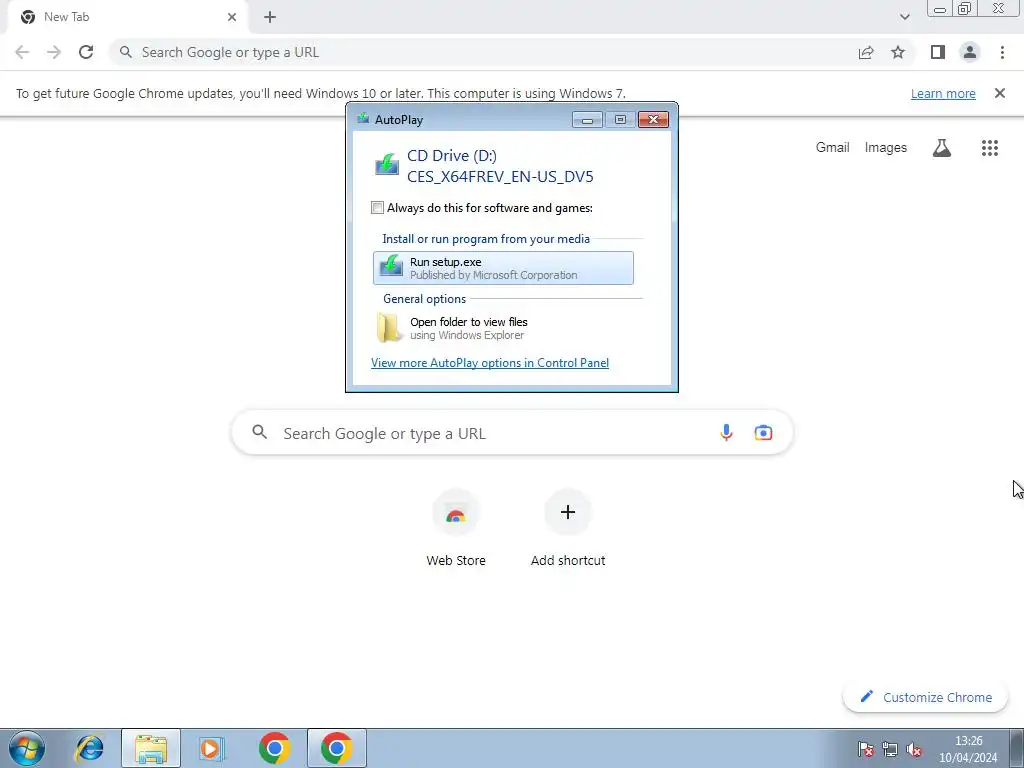Image resolution: width=1024 pixels, height=768 pixels.
Task: Minimize the AutoPlay dialog
Action: click(x=587, y=120)
